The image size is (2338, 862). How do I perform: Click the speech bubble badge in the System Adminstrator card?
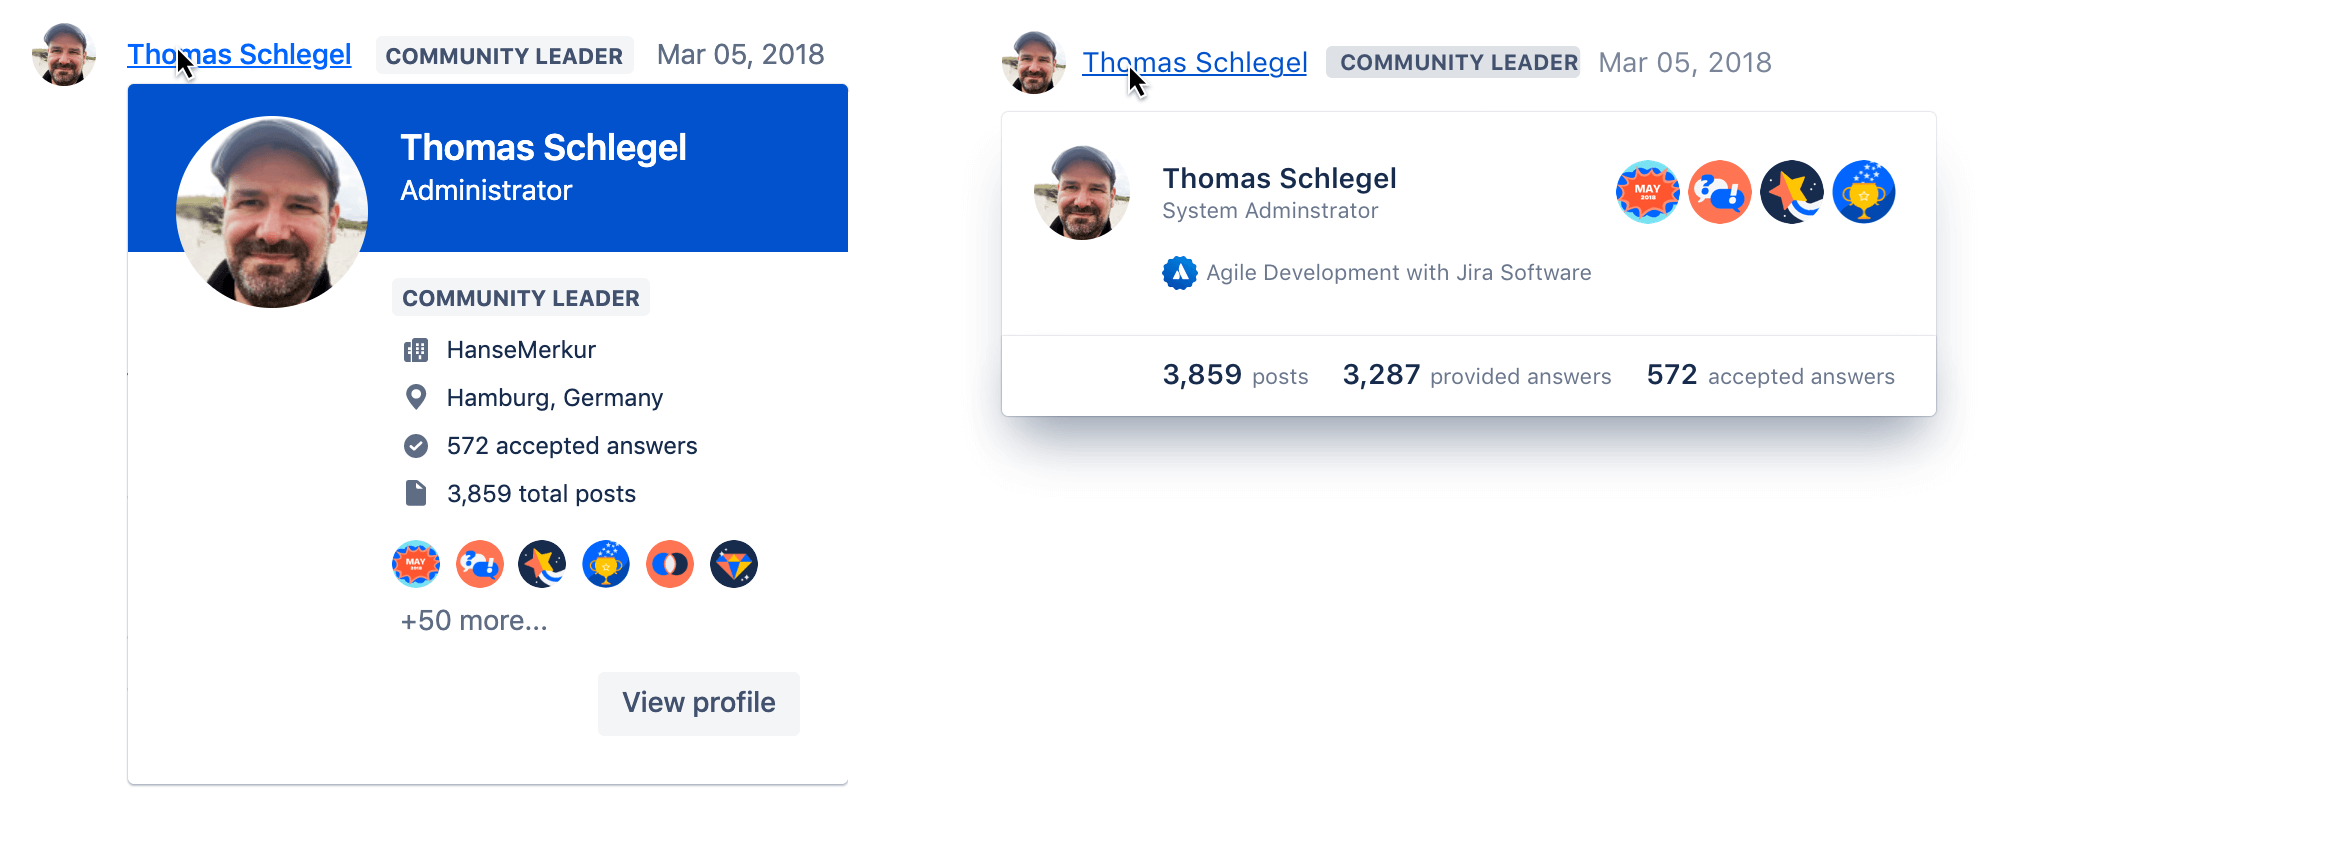coord(1720,192)
